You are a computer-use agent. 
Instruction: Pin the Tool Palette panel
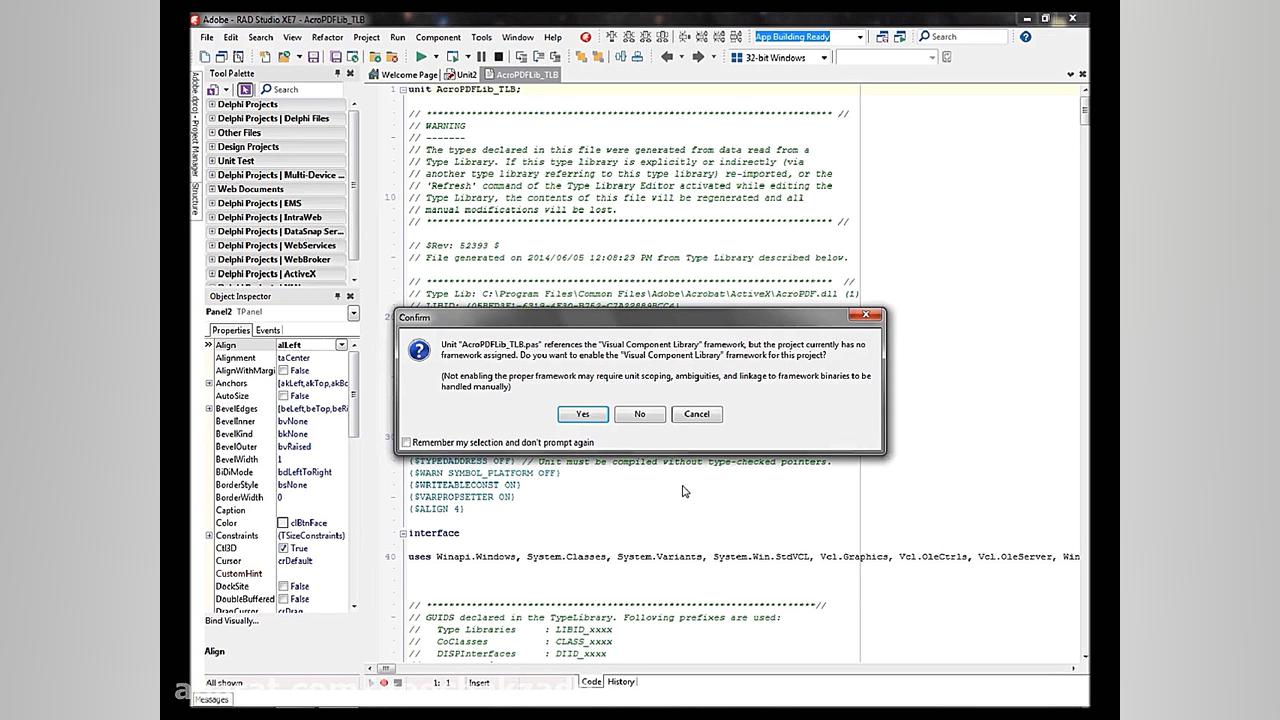tap(337, 73)
